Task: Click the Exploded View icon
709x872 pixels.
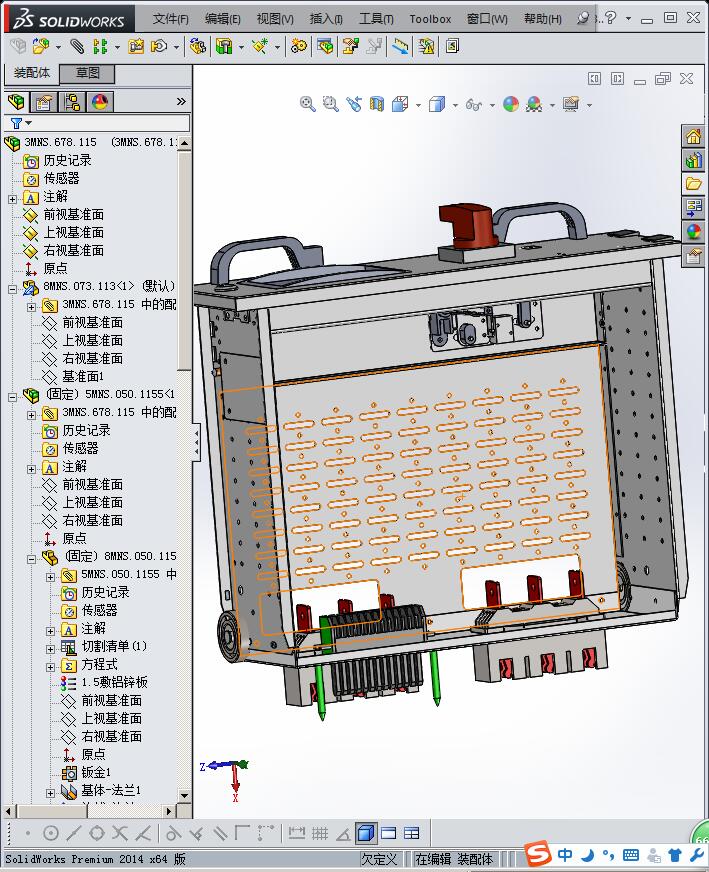Action: [x=350, y=46]
